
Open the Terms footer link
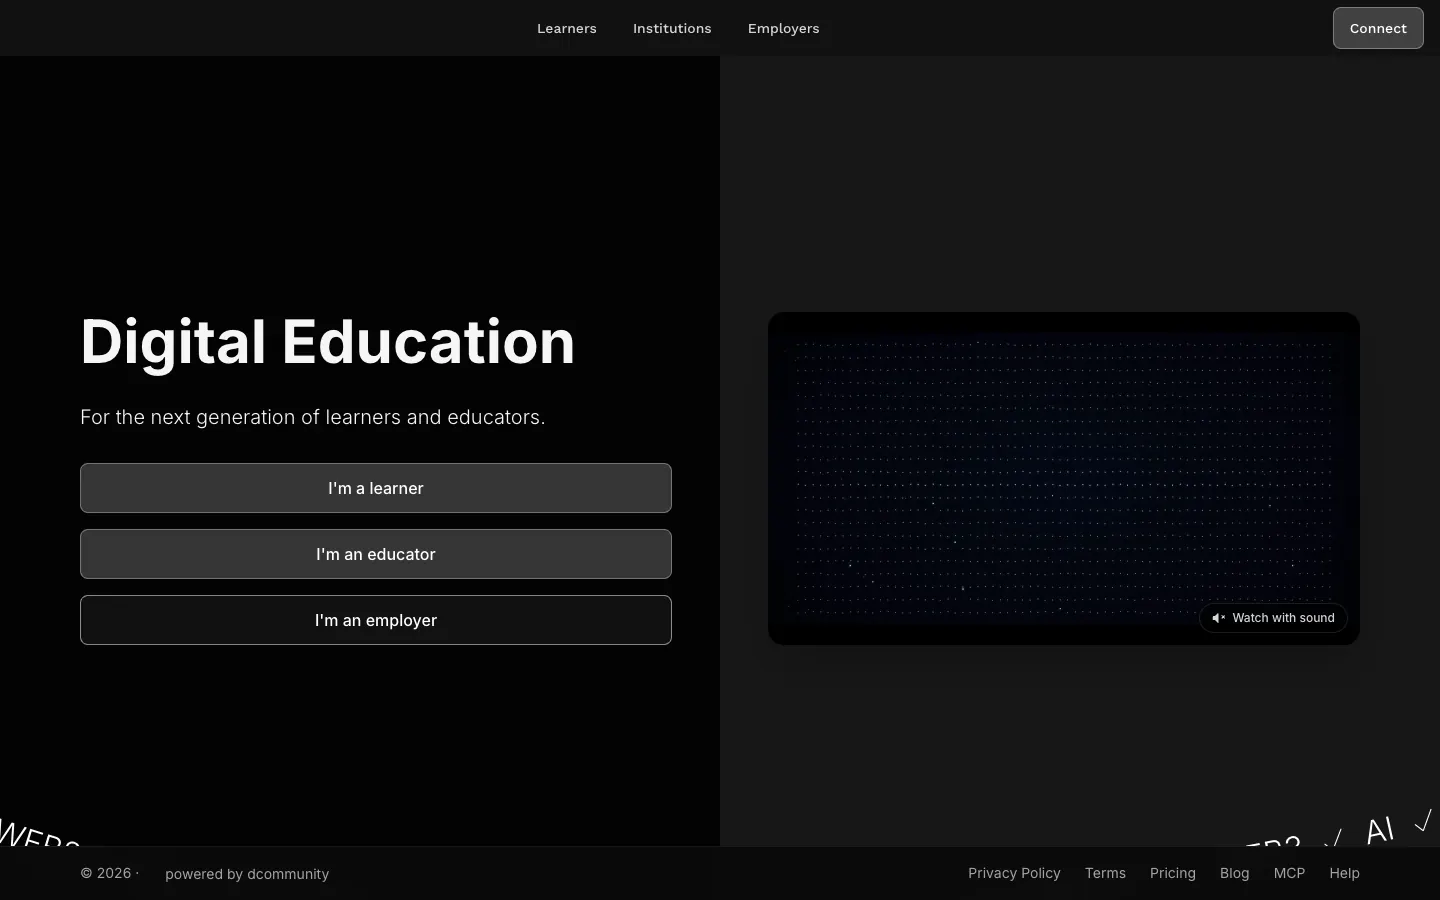click(1105, 873)
